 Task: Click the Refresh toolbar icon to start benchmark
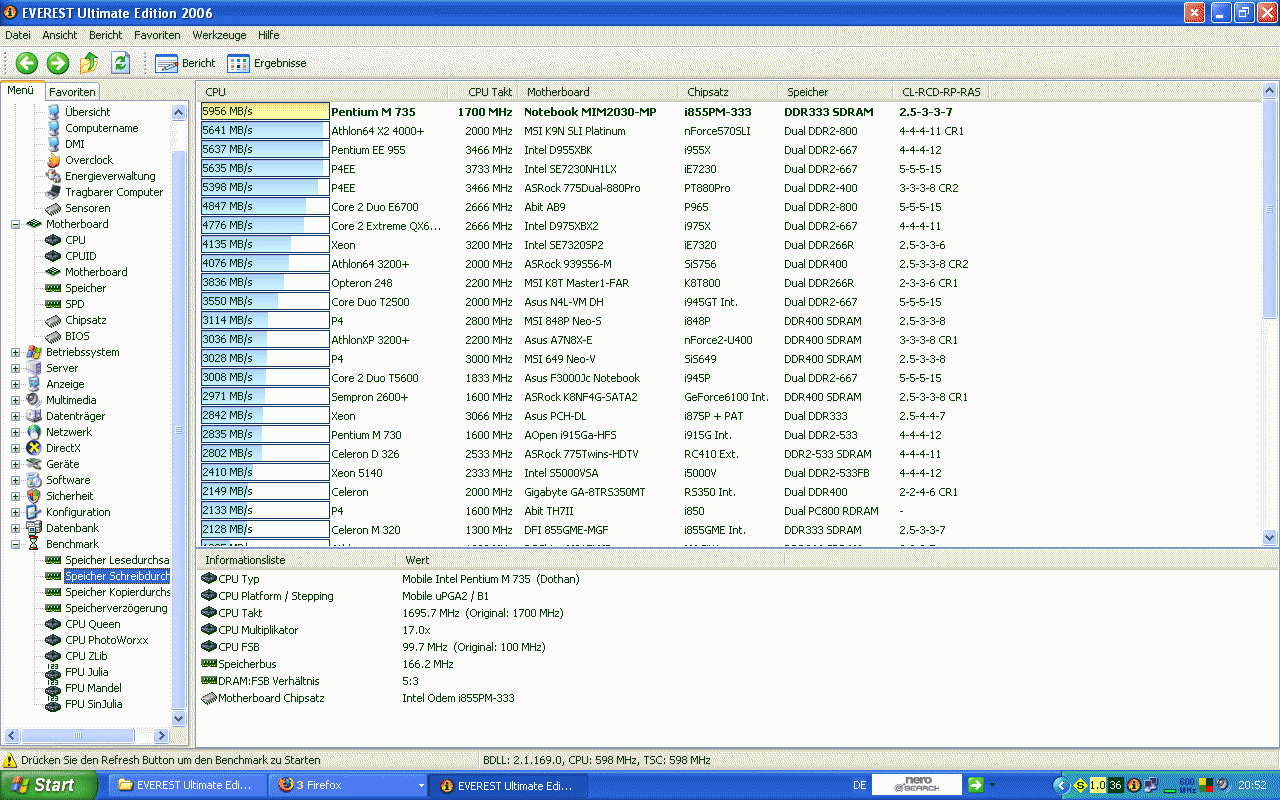point(121,63)
